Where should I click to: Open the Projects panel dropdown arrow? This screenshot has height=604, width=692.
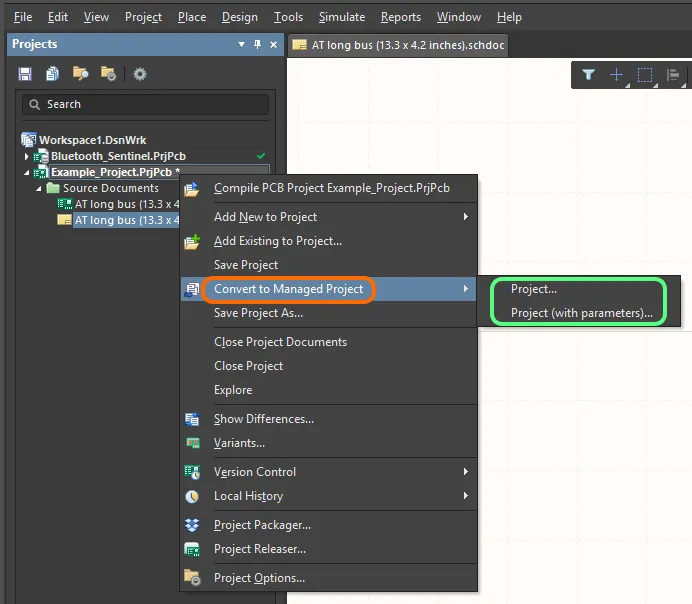[241, 44]
